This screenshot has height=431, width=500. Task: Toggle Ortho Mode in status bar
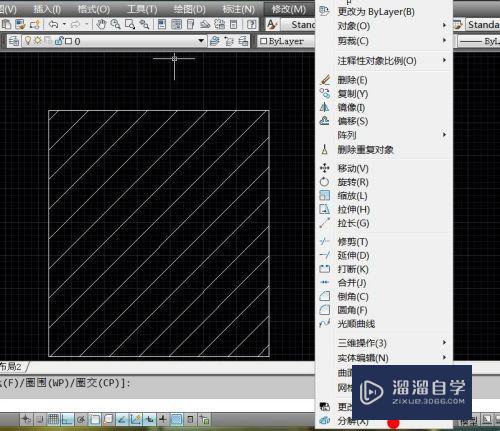67,419
